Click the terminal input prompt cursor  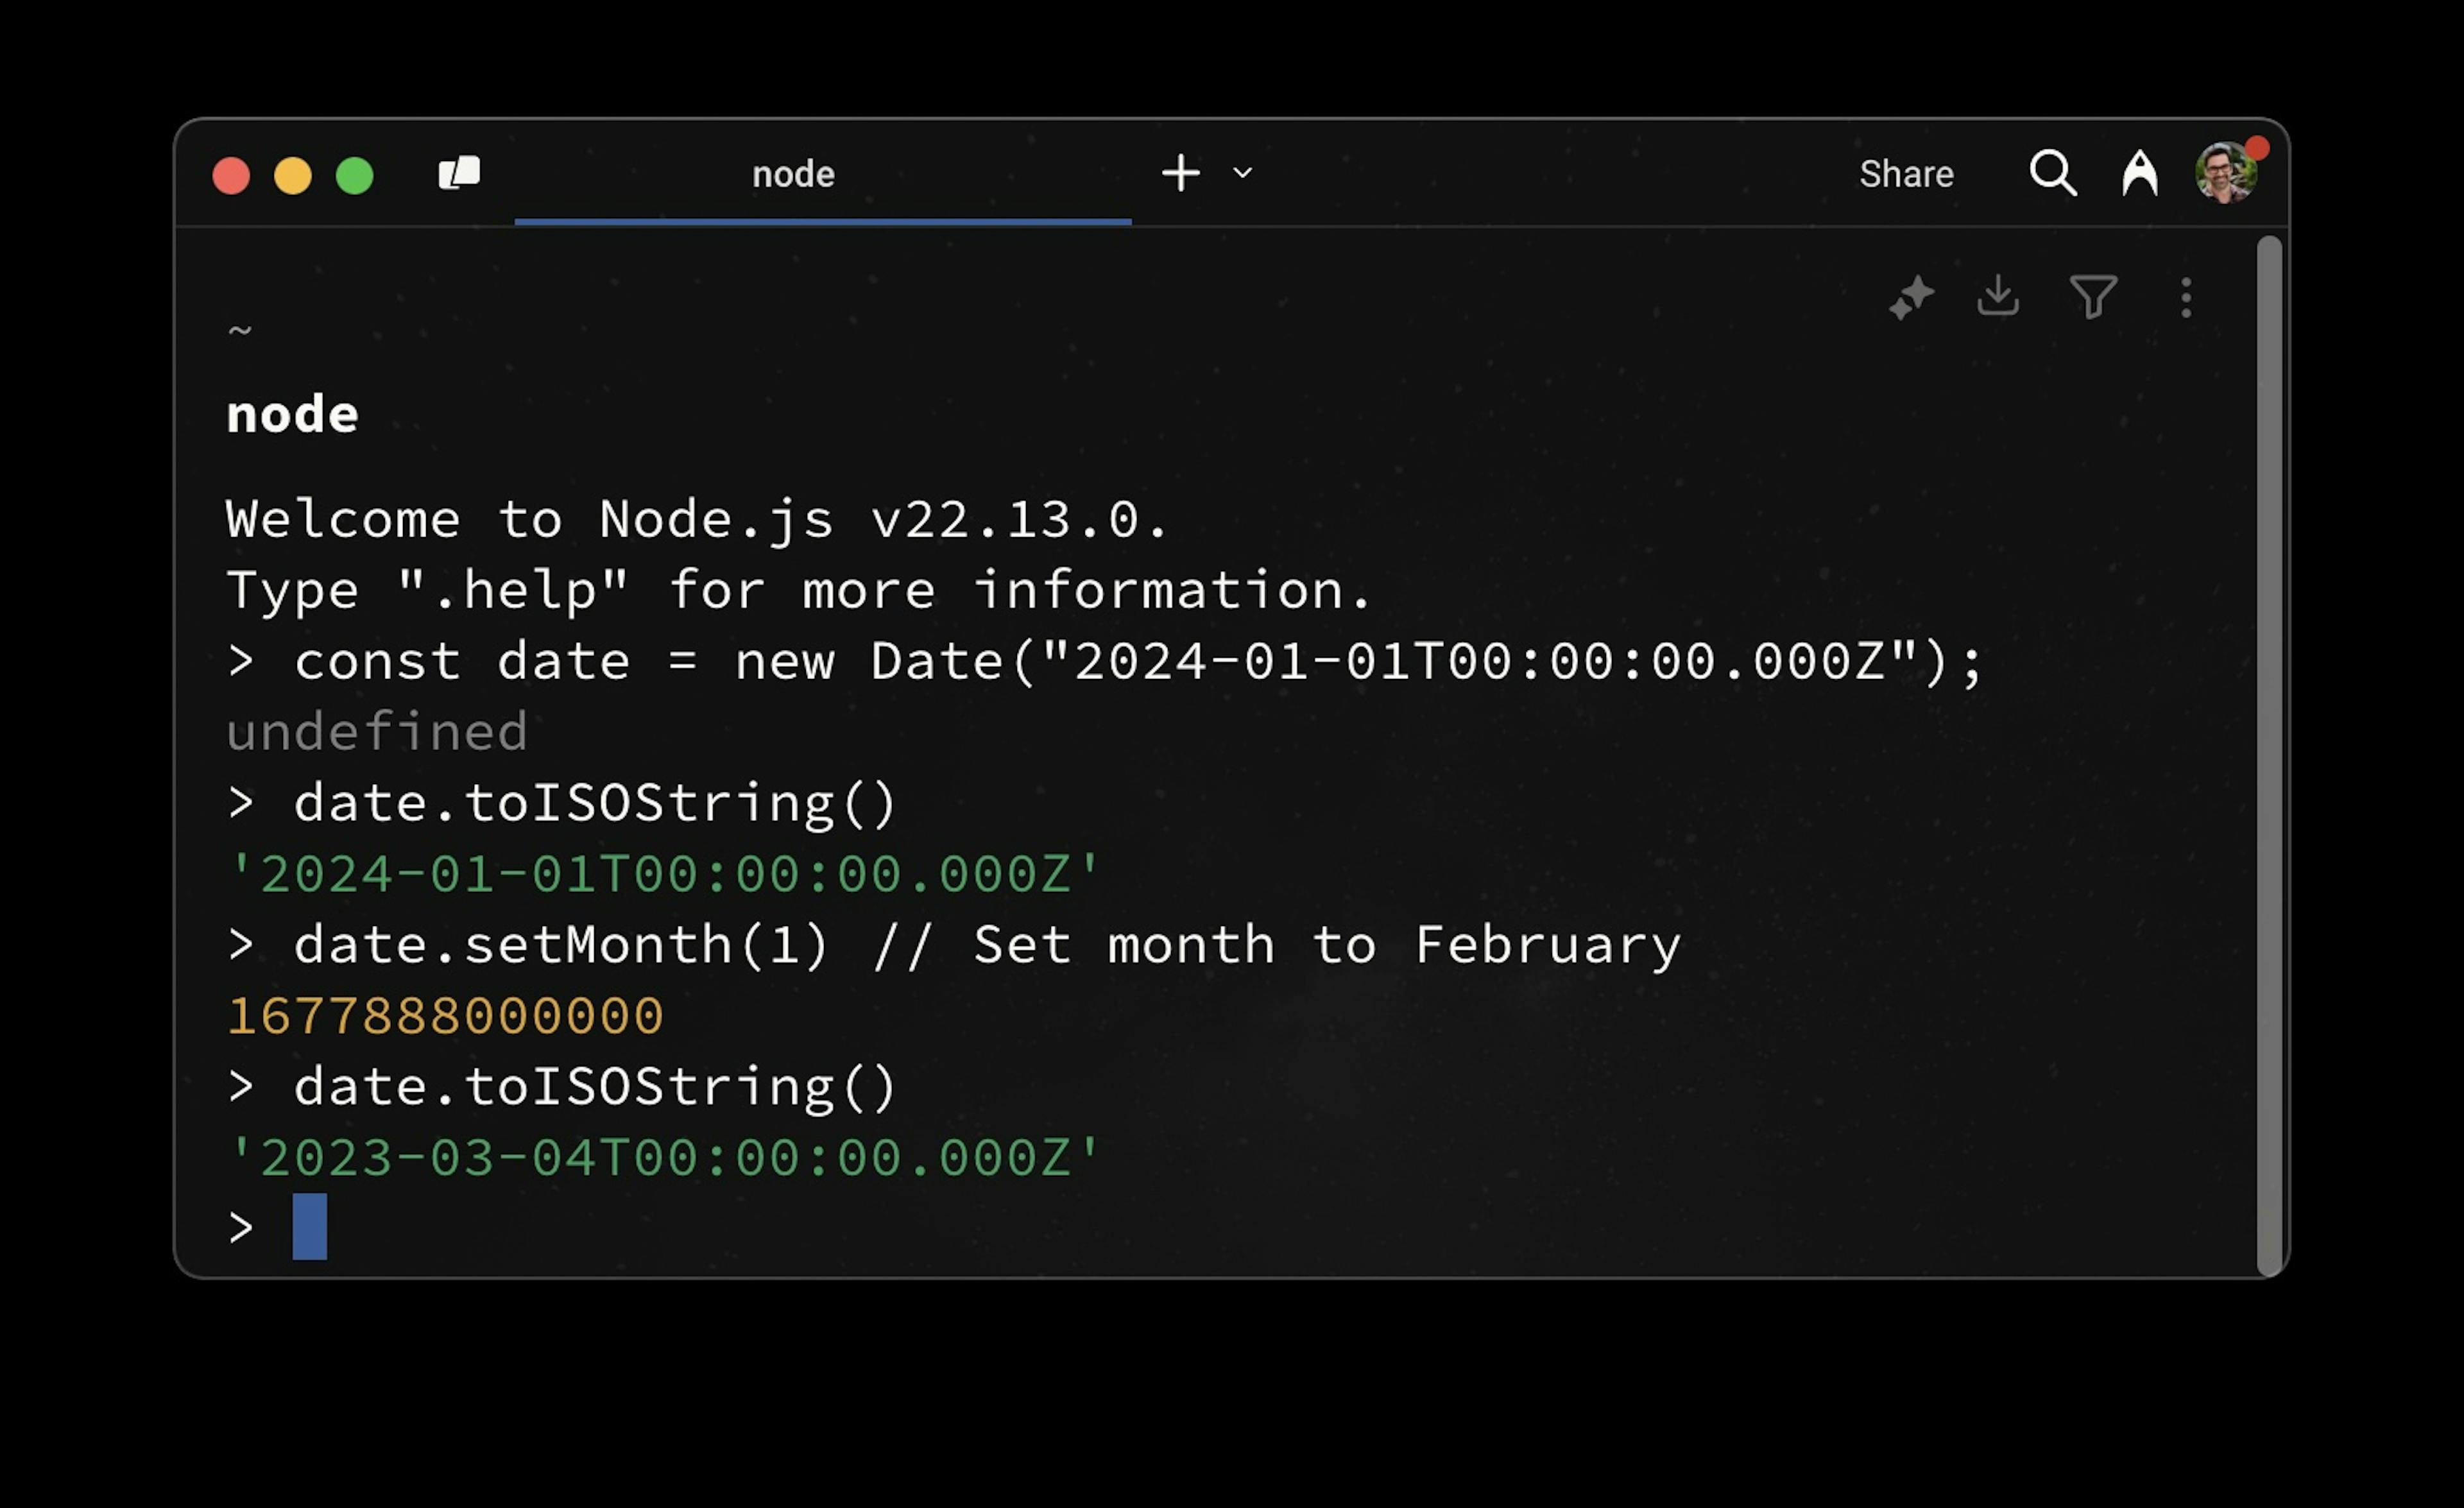[x=309, y=1226]
